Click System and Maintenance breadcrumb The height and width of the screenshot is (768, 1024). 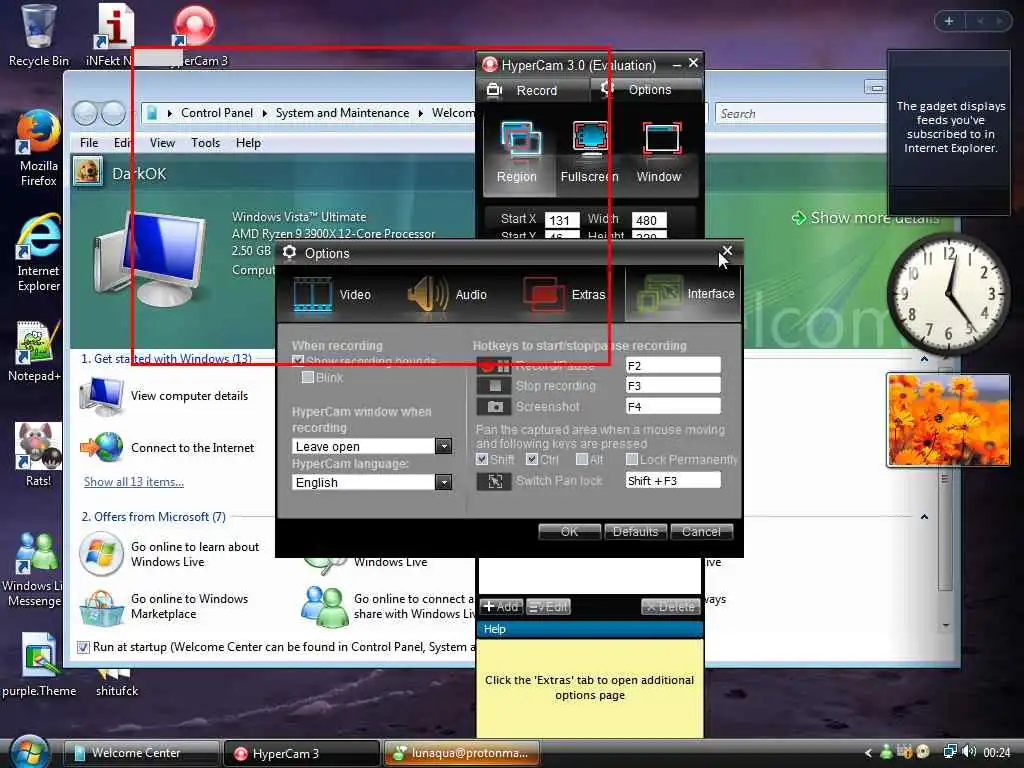(342, 113)
